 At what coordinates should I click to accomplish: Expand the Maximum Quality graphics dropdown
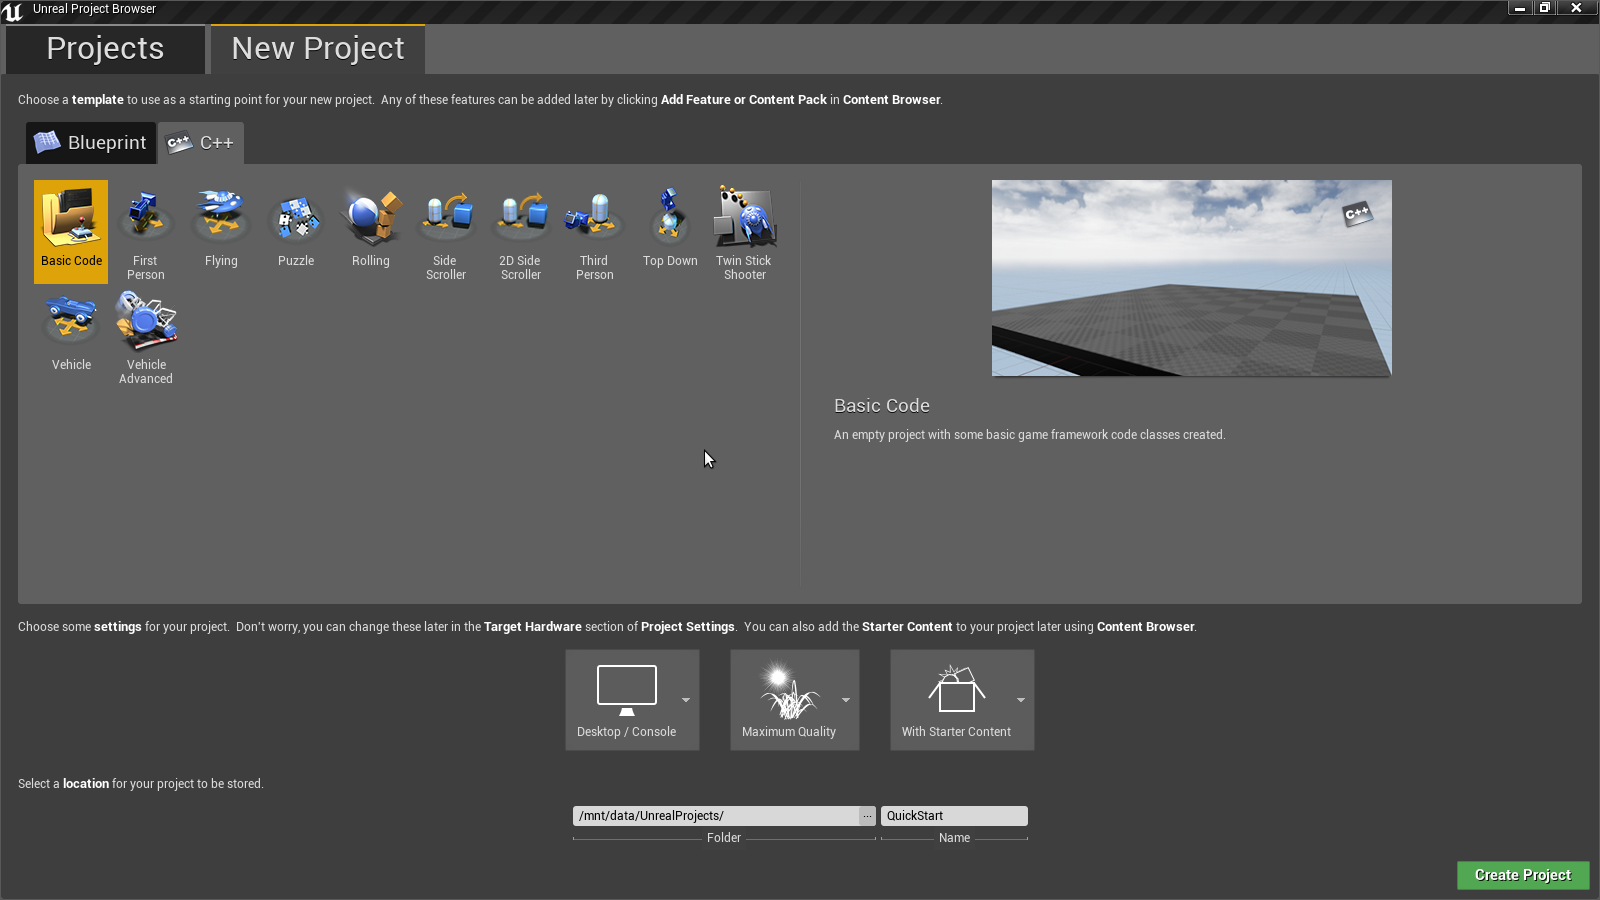tap(795, 700)
